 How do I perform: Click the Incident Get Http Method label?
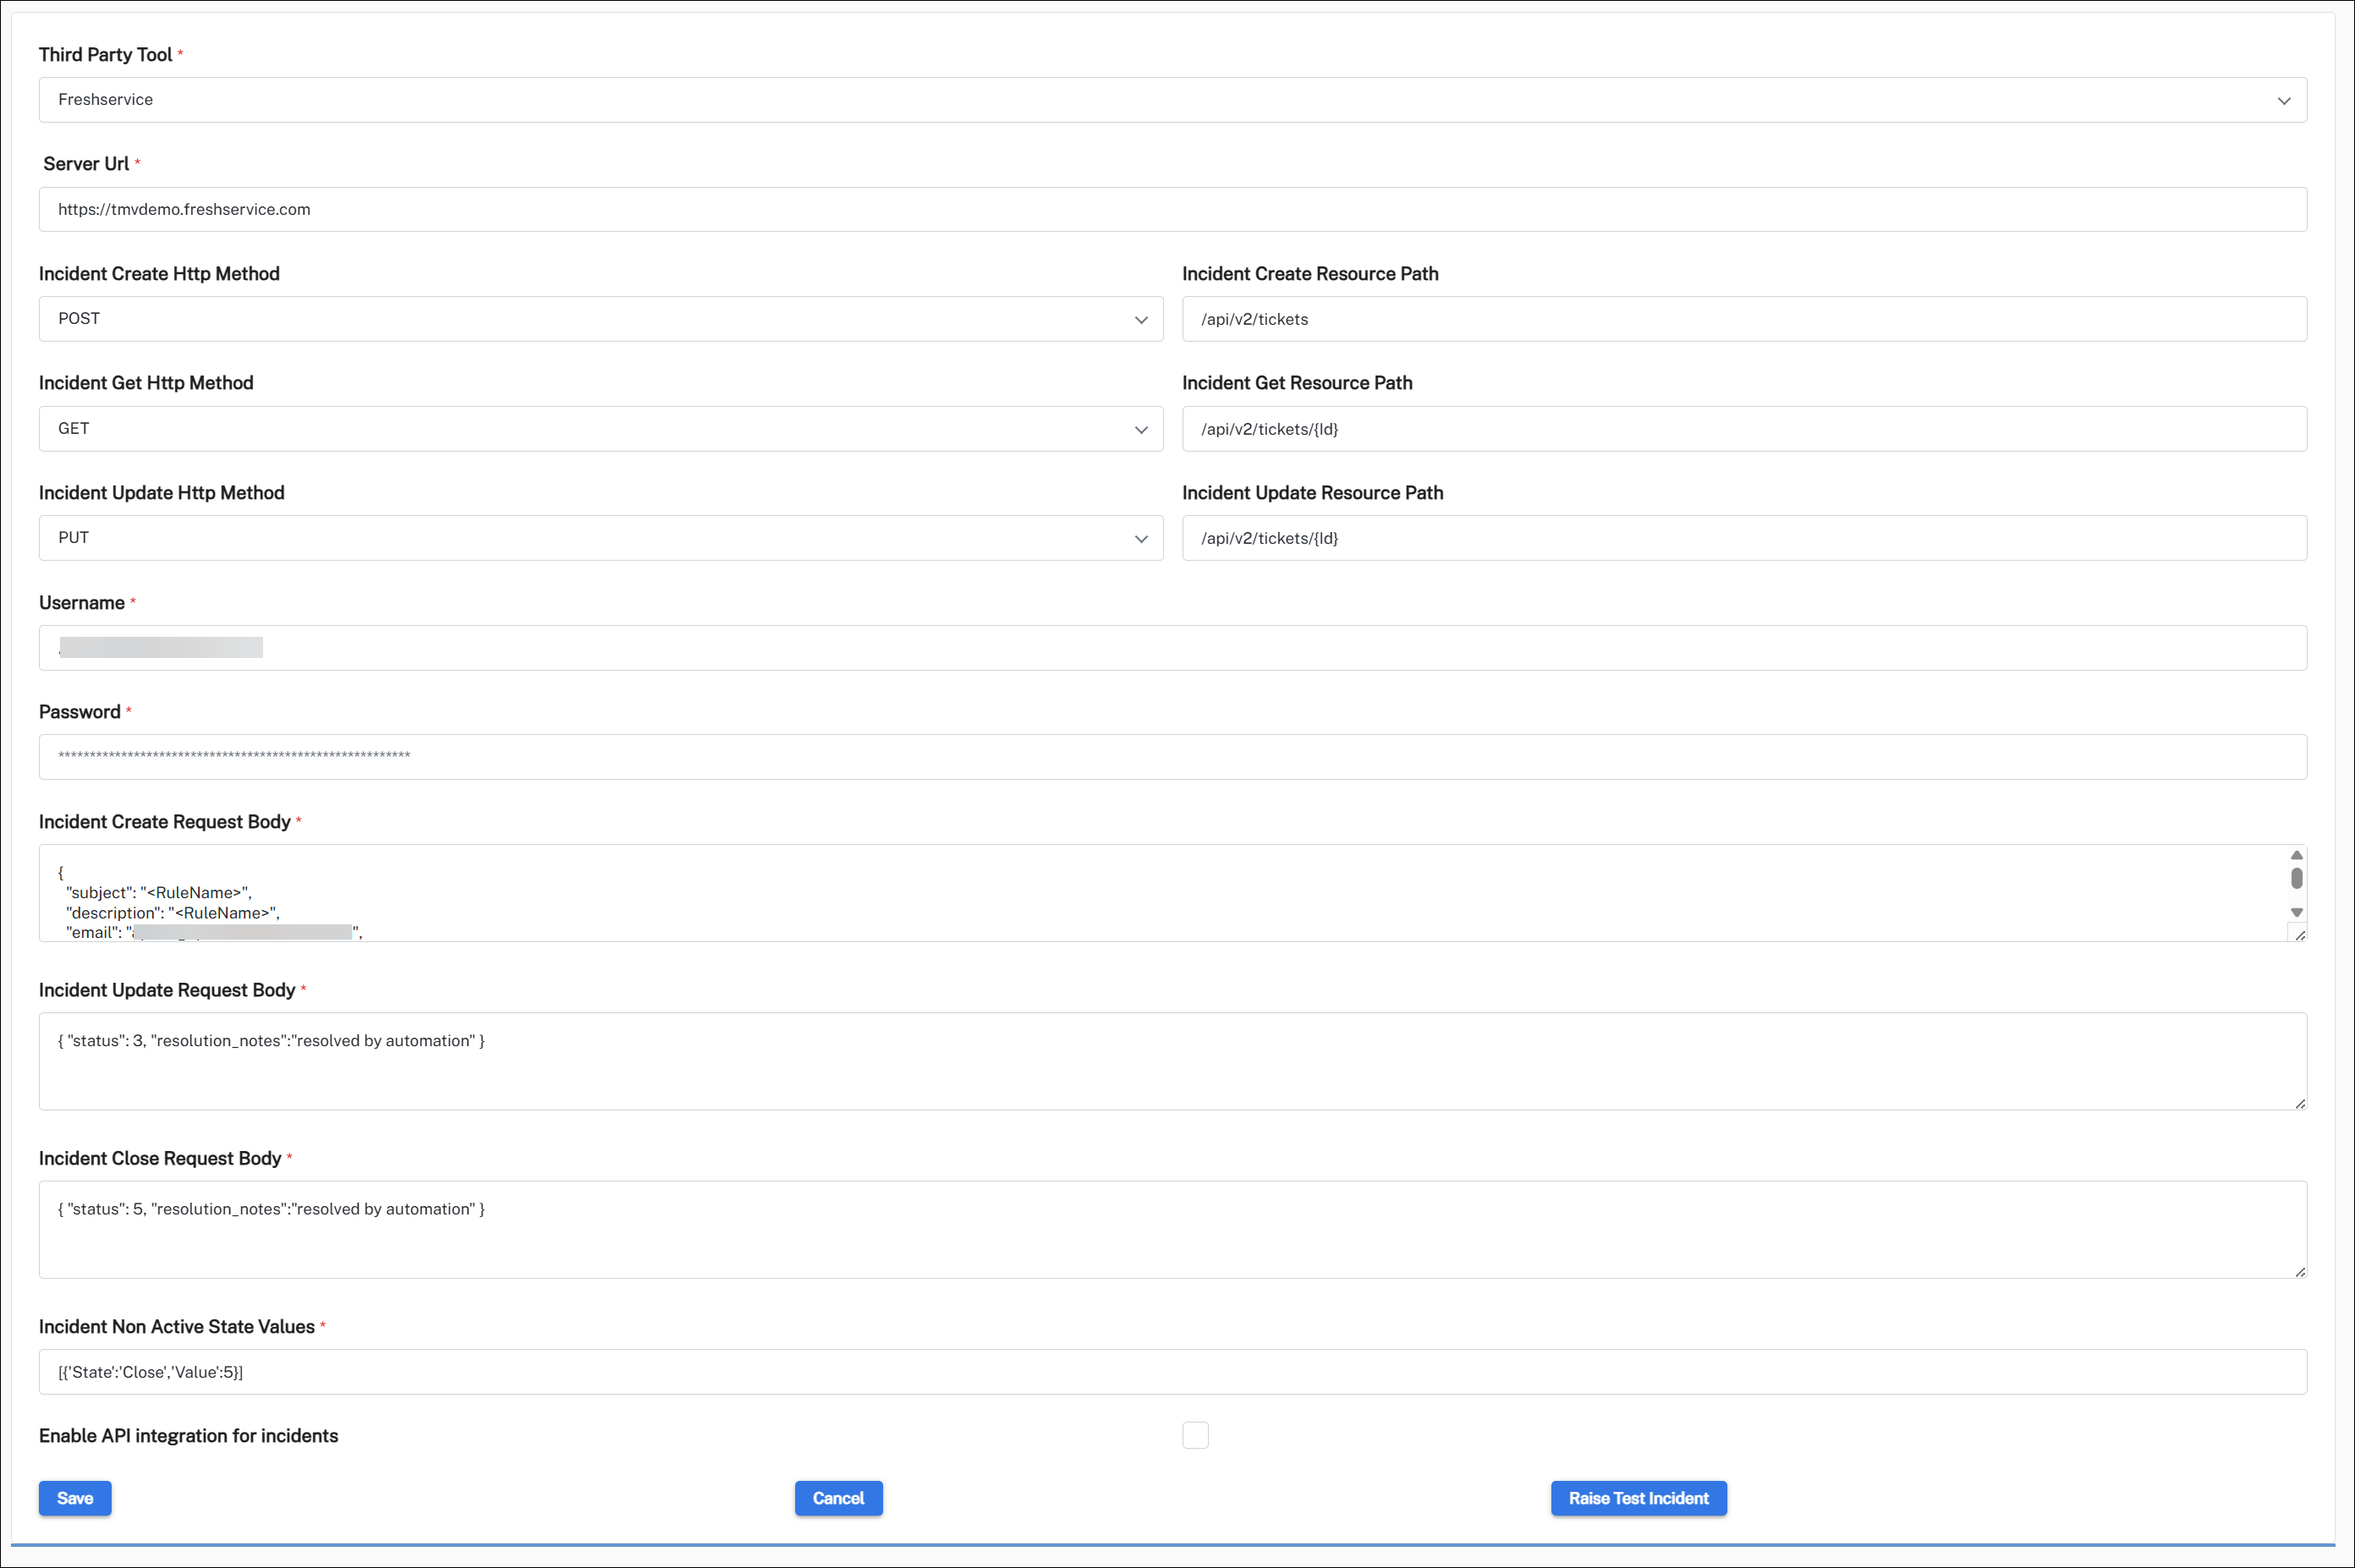(x=146, y=383)
